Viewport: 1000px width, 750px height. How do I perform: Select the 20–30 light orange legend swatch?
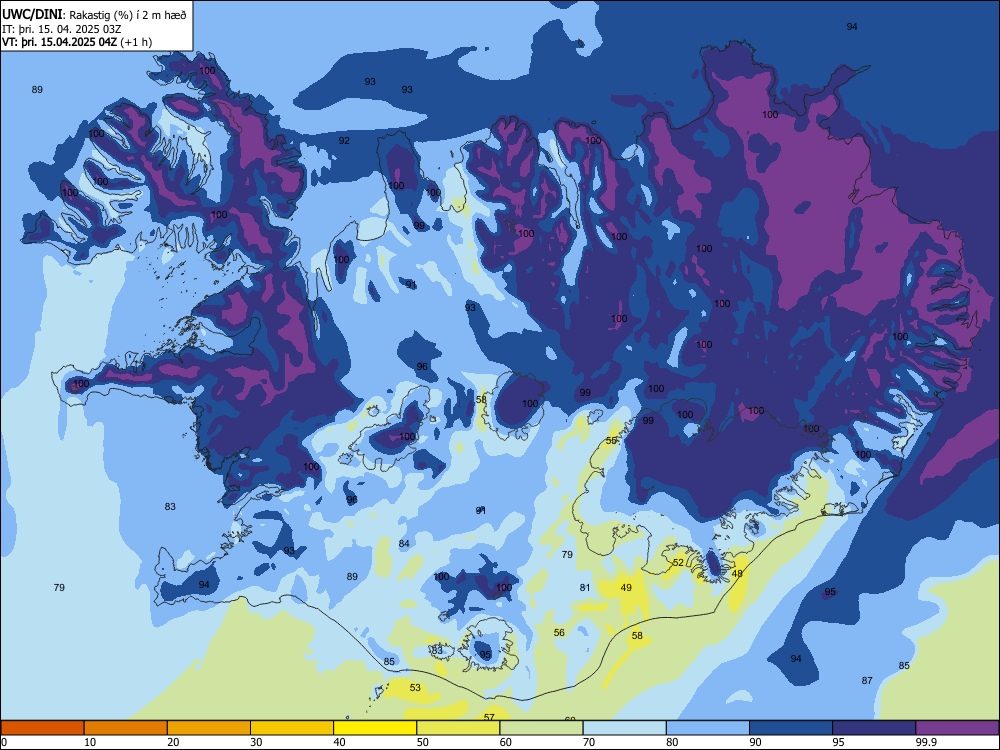[x=209, y=728]
